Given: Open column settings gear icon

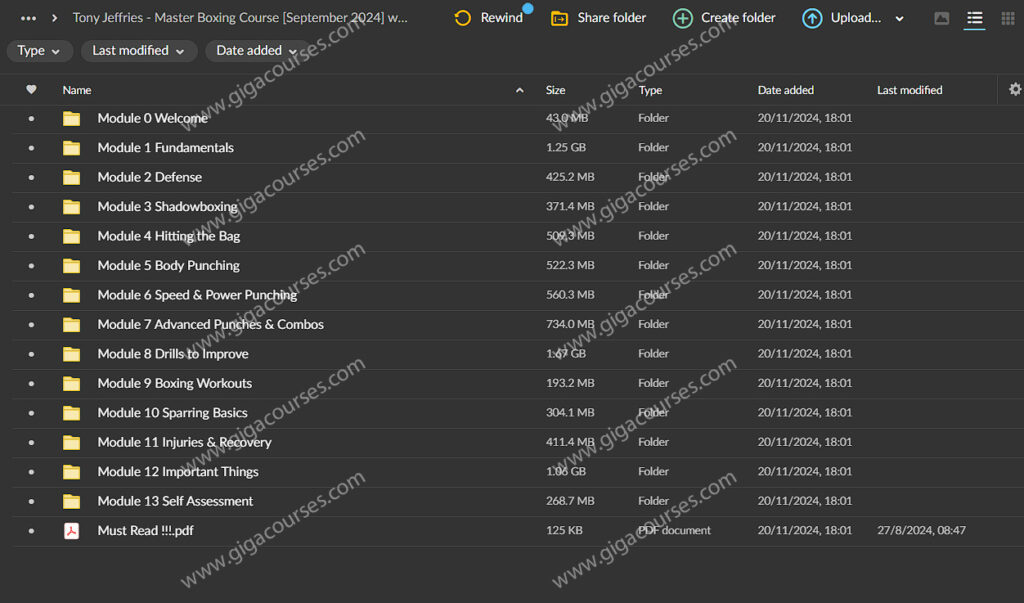Looking at the screenshot, I should pyautogui.click(x=1015, y=89).
